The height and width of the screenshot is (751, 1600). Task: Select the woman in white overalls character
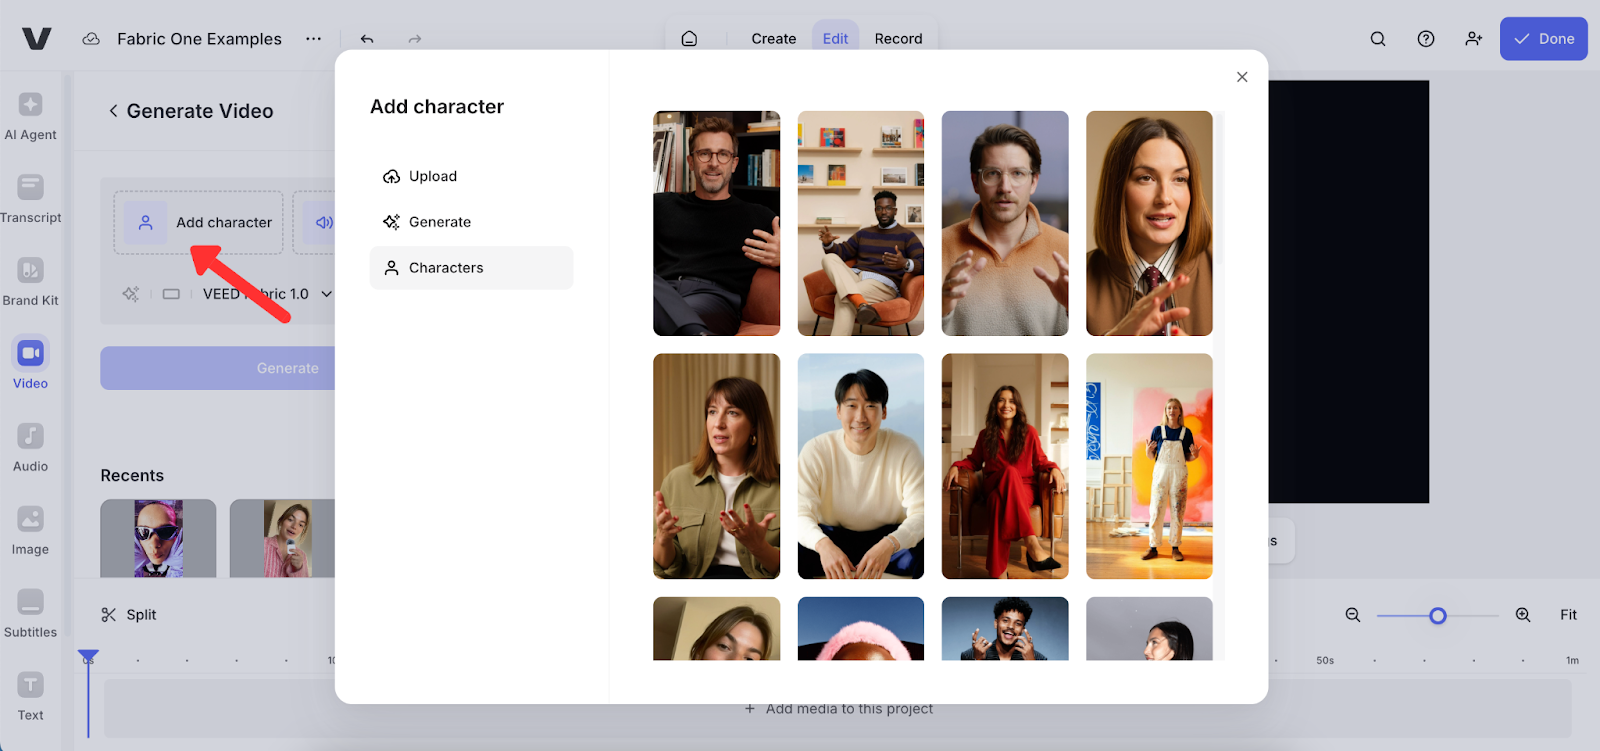[x=1149, y=466]
